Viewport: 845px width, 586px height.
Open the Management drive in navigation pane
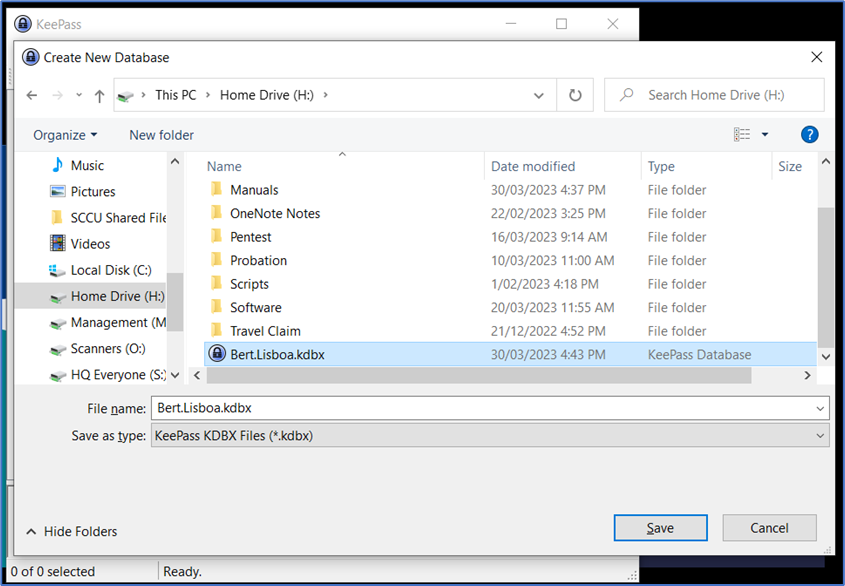(x=108, y=322)
